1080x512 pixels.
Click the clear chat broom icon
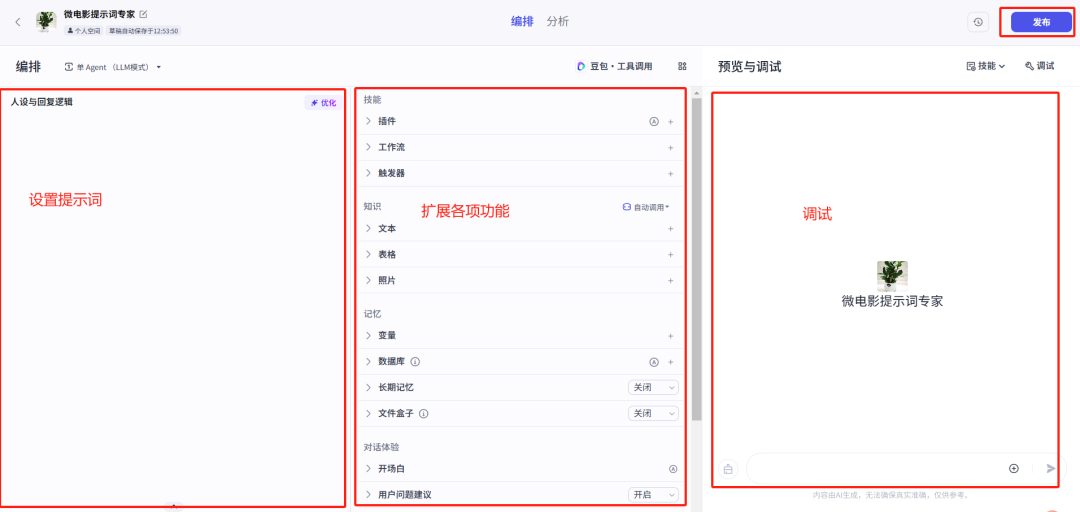[x=728, y=468]
